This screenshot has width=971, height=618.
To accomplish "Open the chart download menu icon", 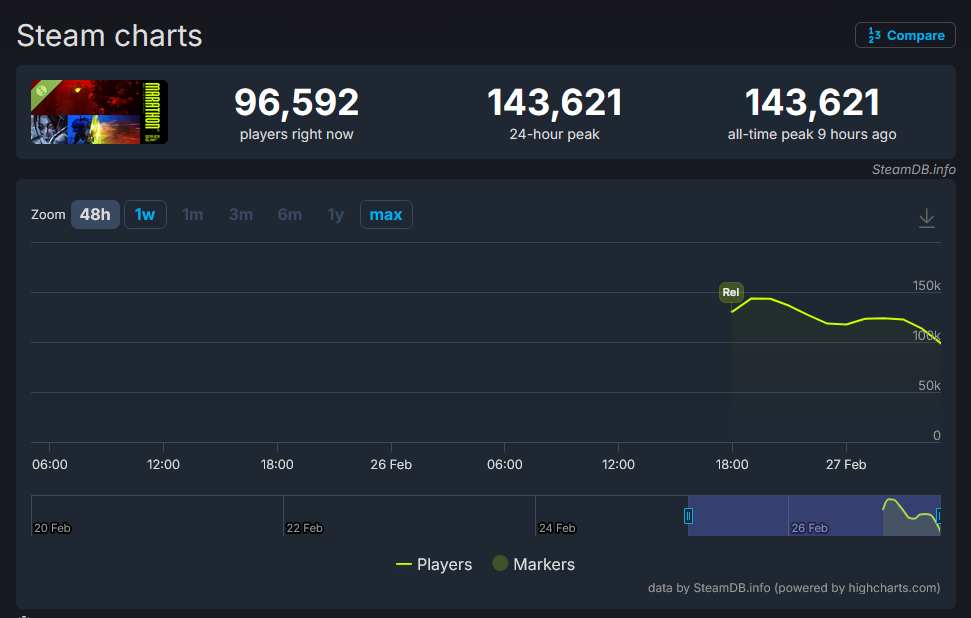I will pos(926,218).
